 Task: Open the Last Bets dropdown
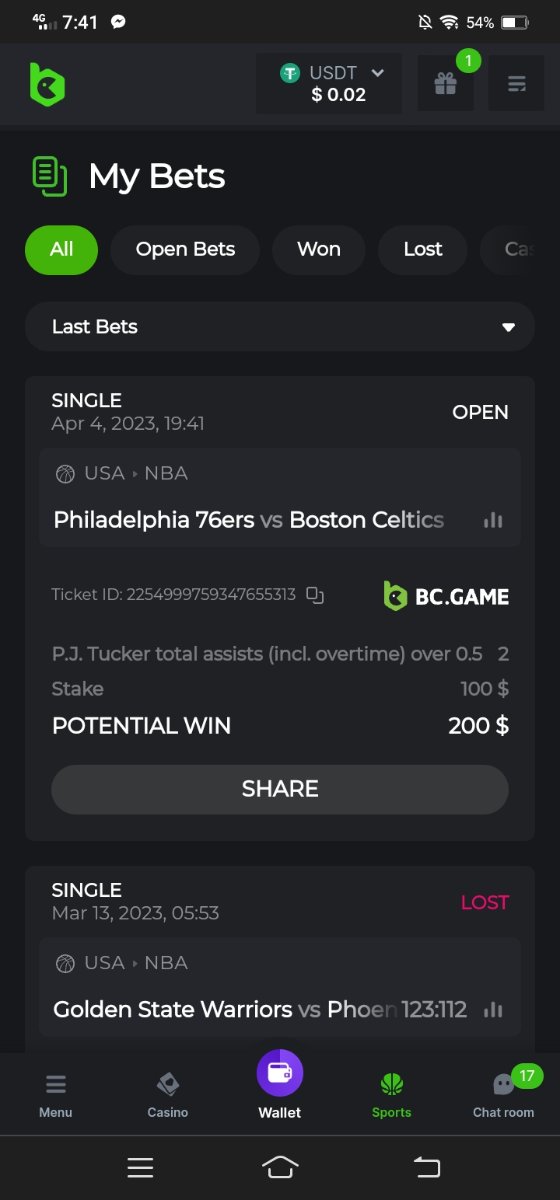[x=280, y=327]
